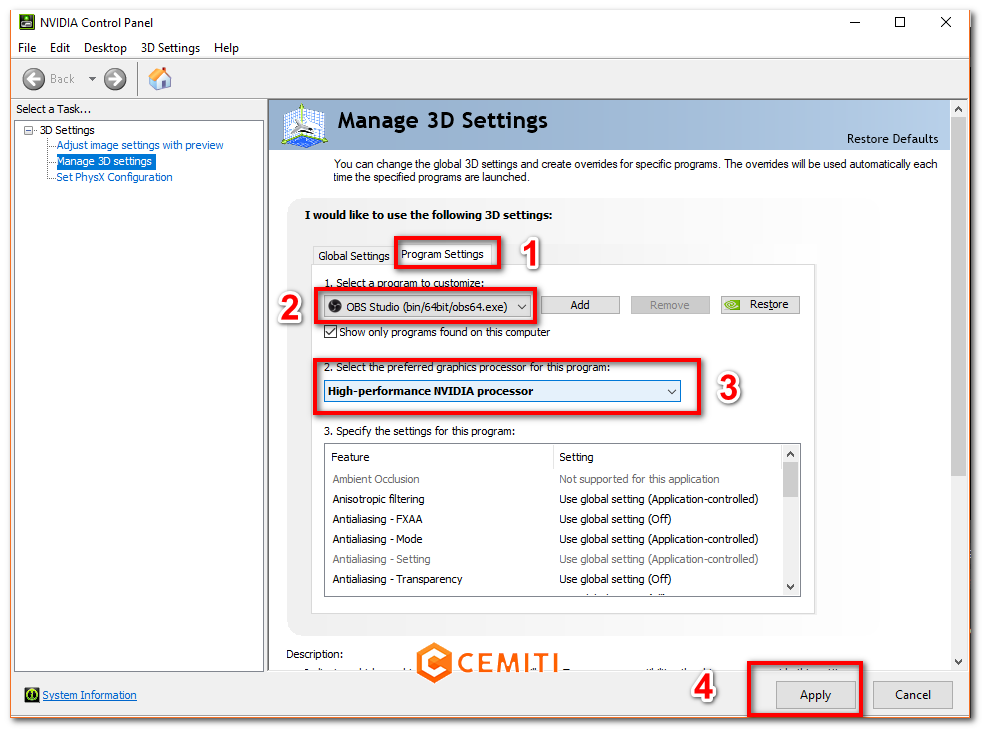Click the OBS Studio icon in program dropdown
This screenshot has width=982, height=729.
tap(335, 306)
